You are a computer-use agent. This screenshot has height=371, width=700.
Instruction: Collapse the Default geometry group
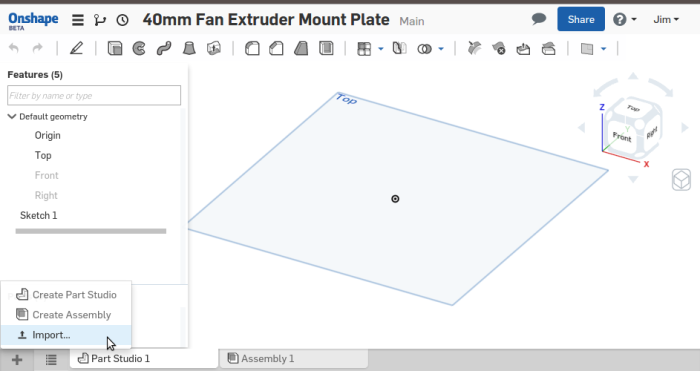[12, 117]
